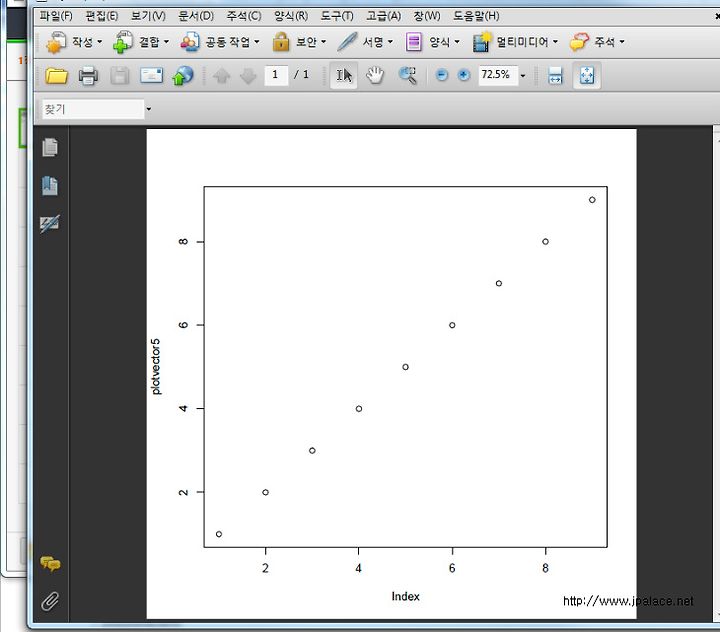Click the 작성 create PDF icon

point(56,42)
